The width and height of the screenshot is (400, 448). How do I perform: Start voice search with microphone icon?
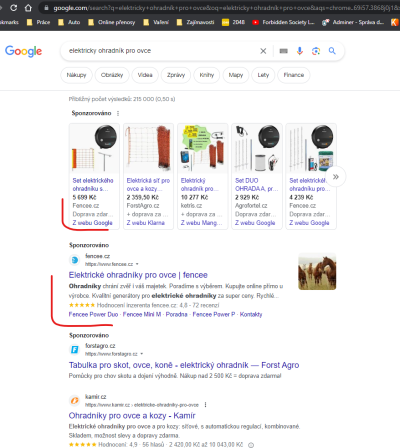point(300,51)
